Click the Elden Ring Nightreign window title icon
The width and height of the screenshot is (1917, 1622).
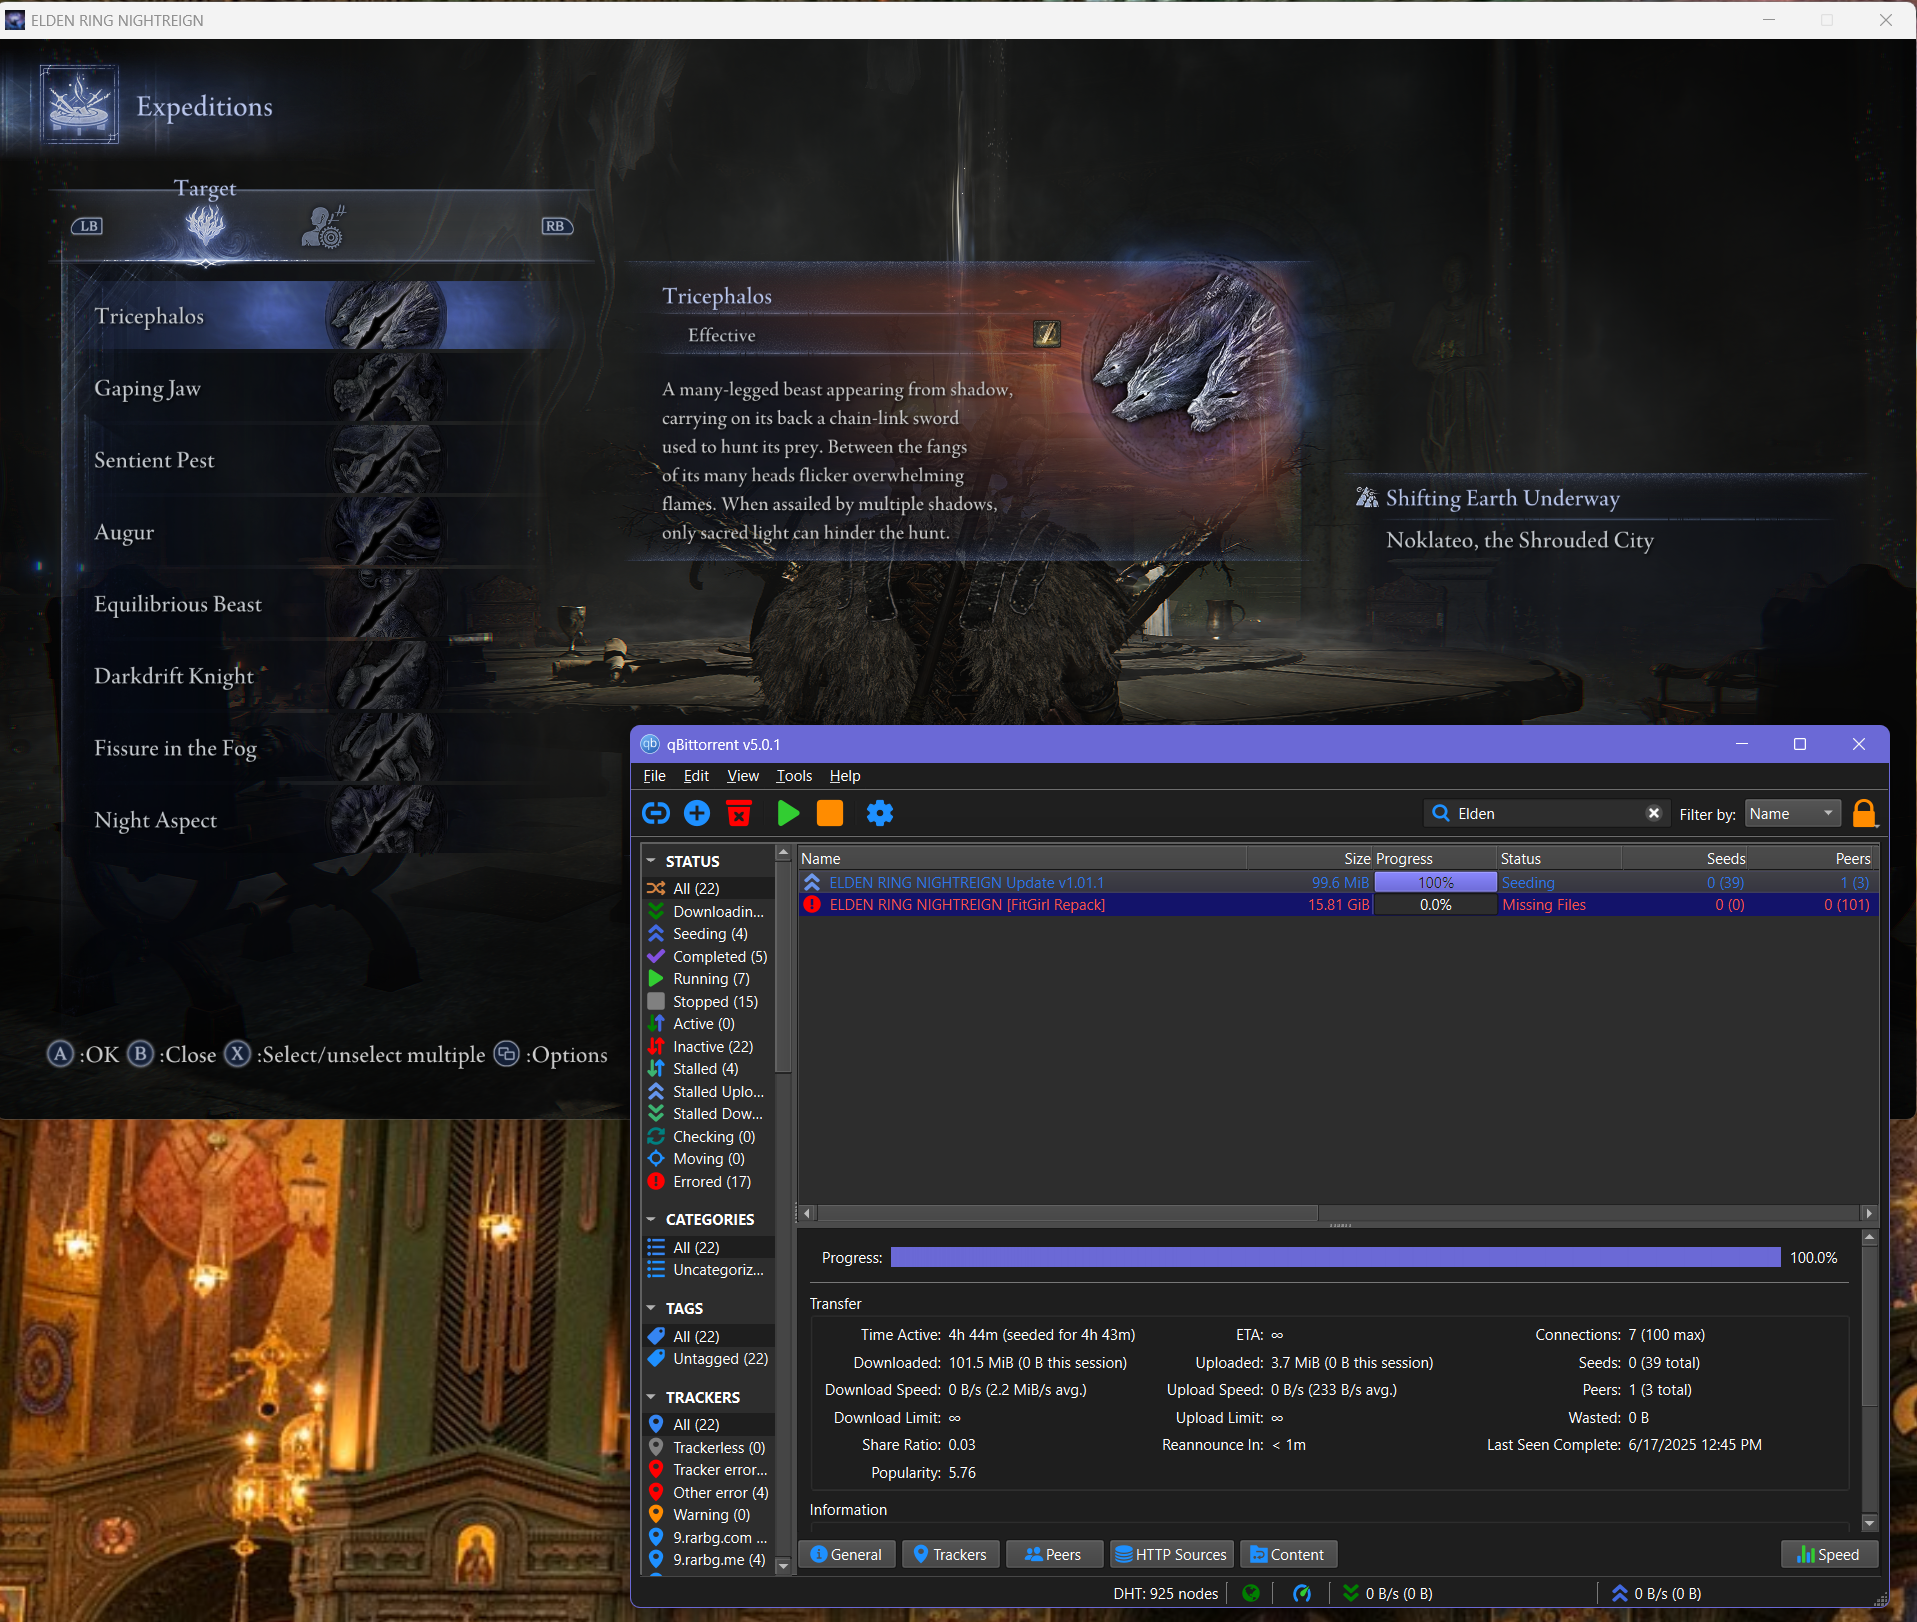15,20
